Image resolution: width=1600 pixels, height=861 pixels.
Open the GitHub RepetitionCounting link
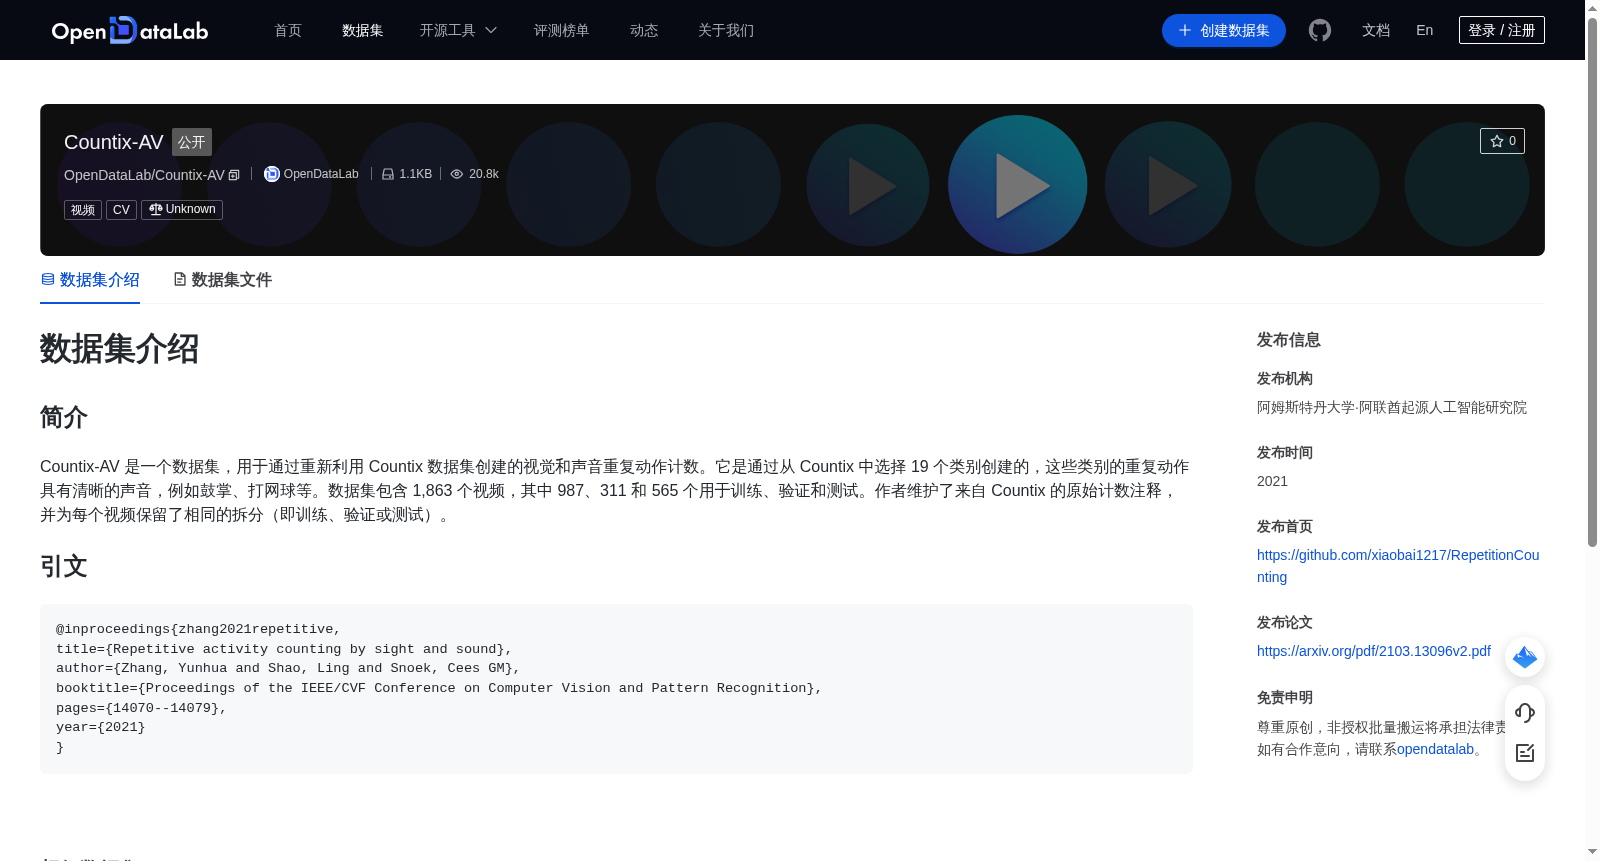(1398, 566)
